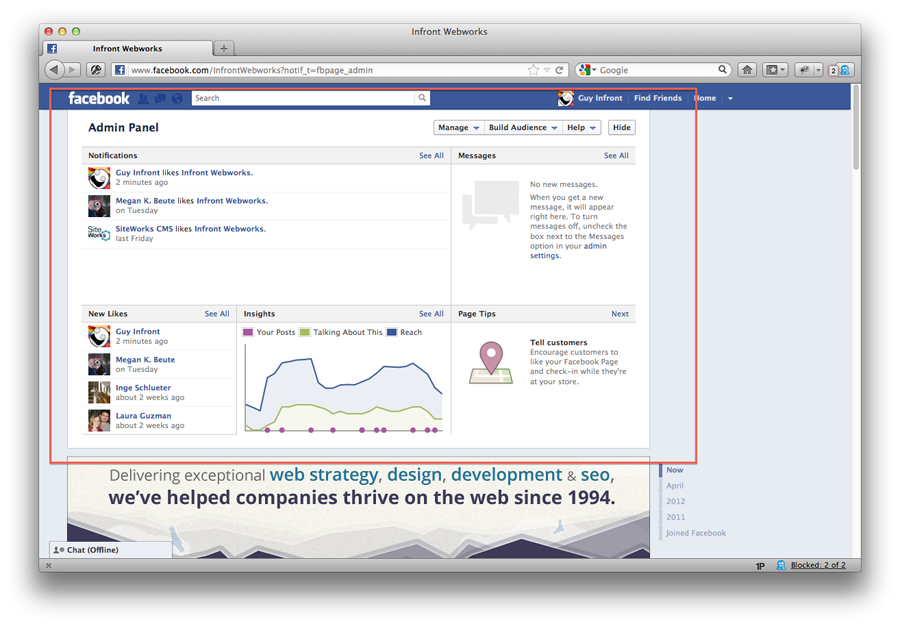Open the Manage dropdown

point(459,127)
